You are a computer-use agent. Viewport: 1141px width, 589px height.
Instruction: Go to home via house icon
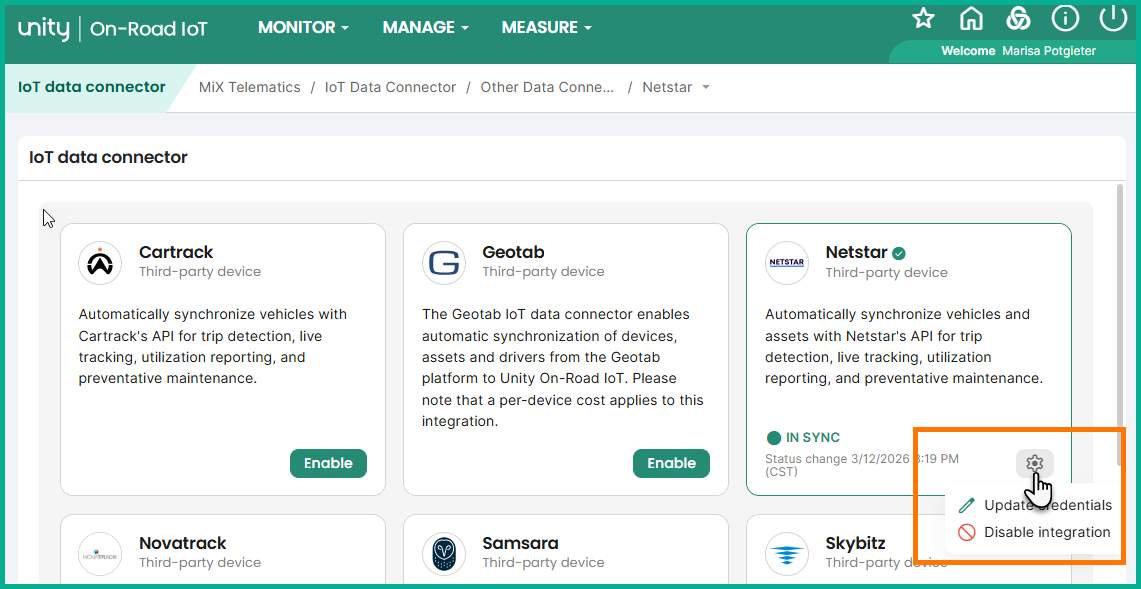(x=971, y=18)
